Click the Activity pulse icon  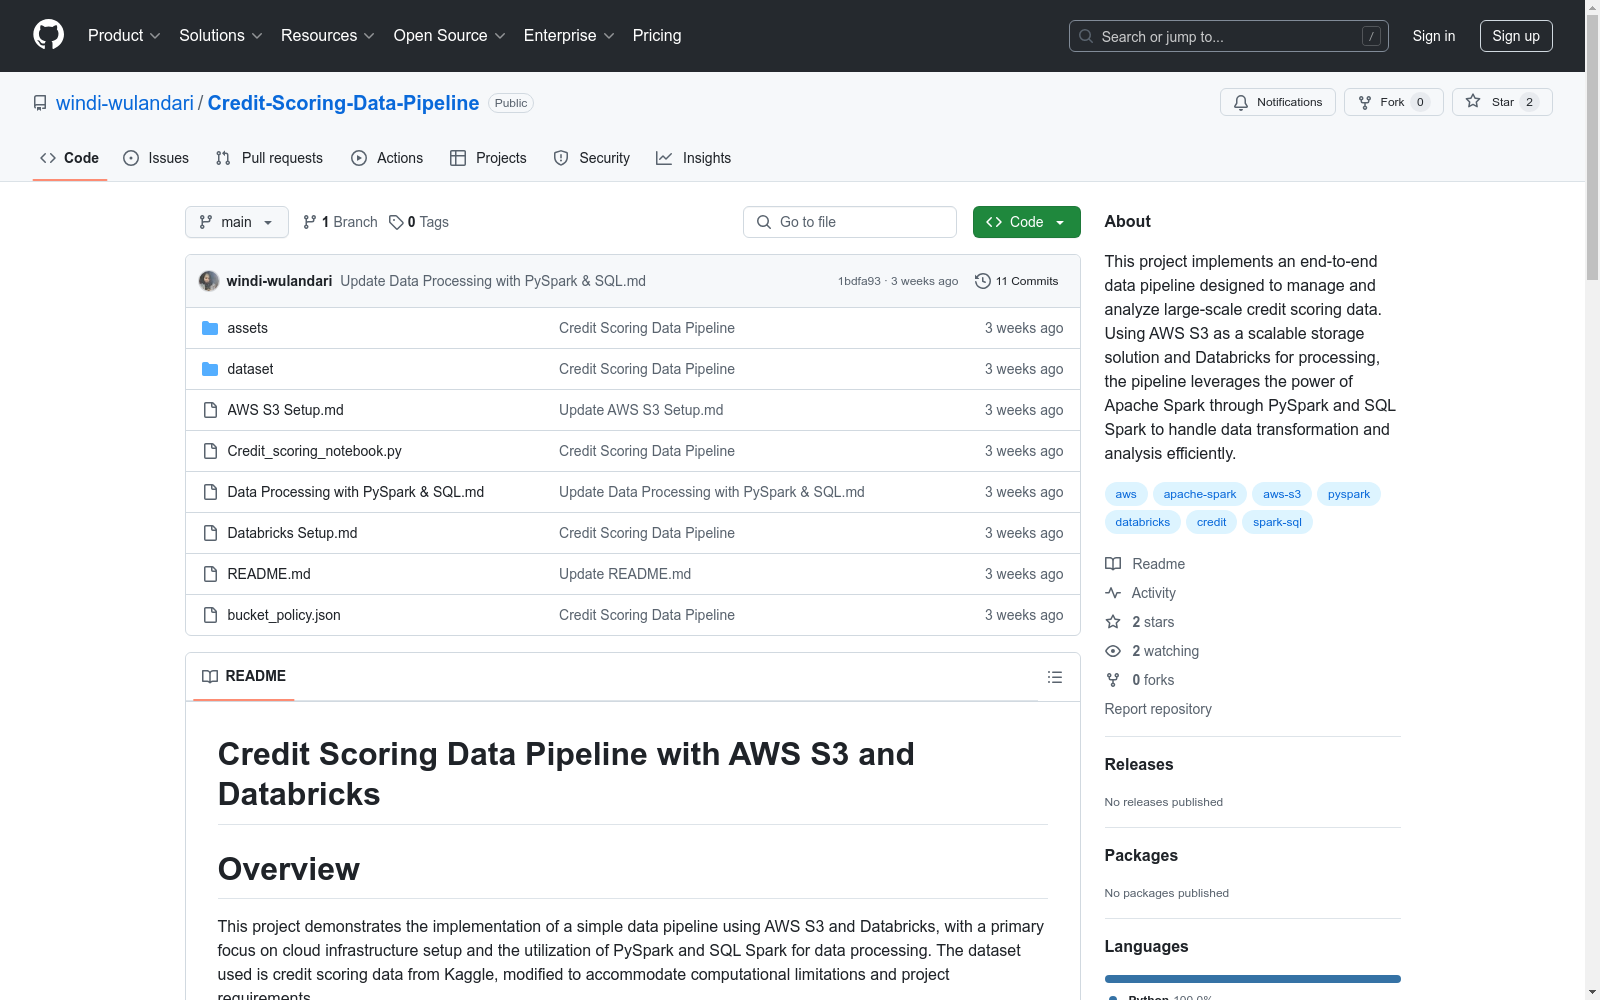1112,592
